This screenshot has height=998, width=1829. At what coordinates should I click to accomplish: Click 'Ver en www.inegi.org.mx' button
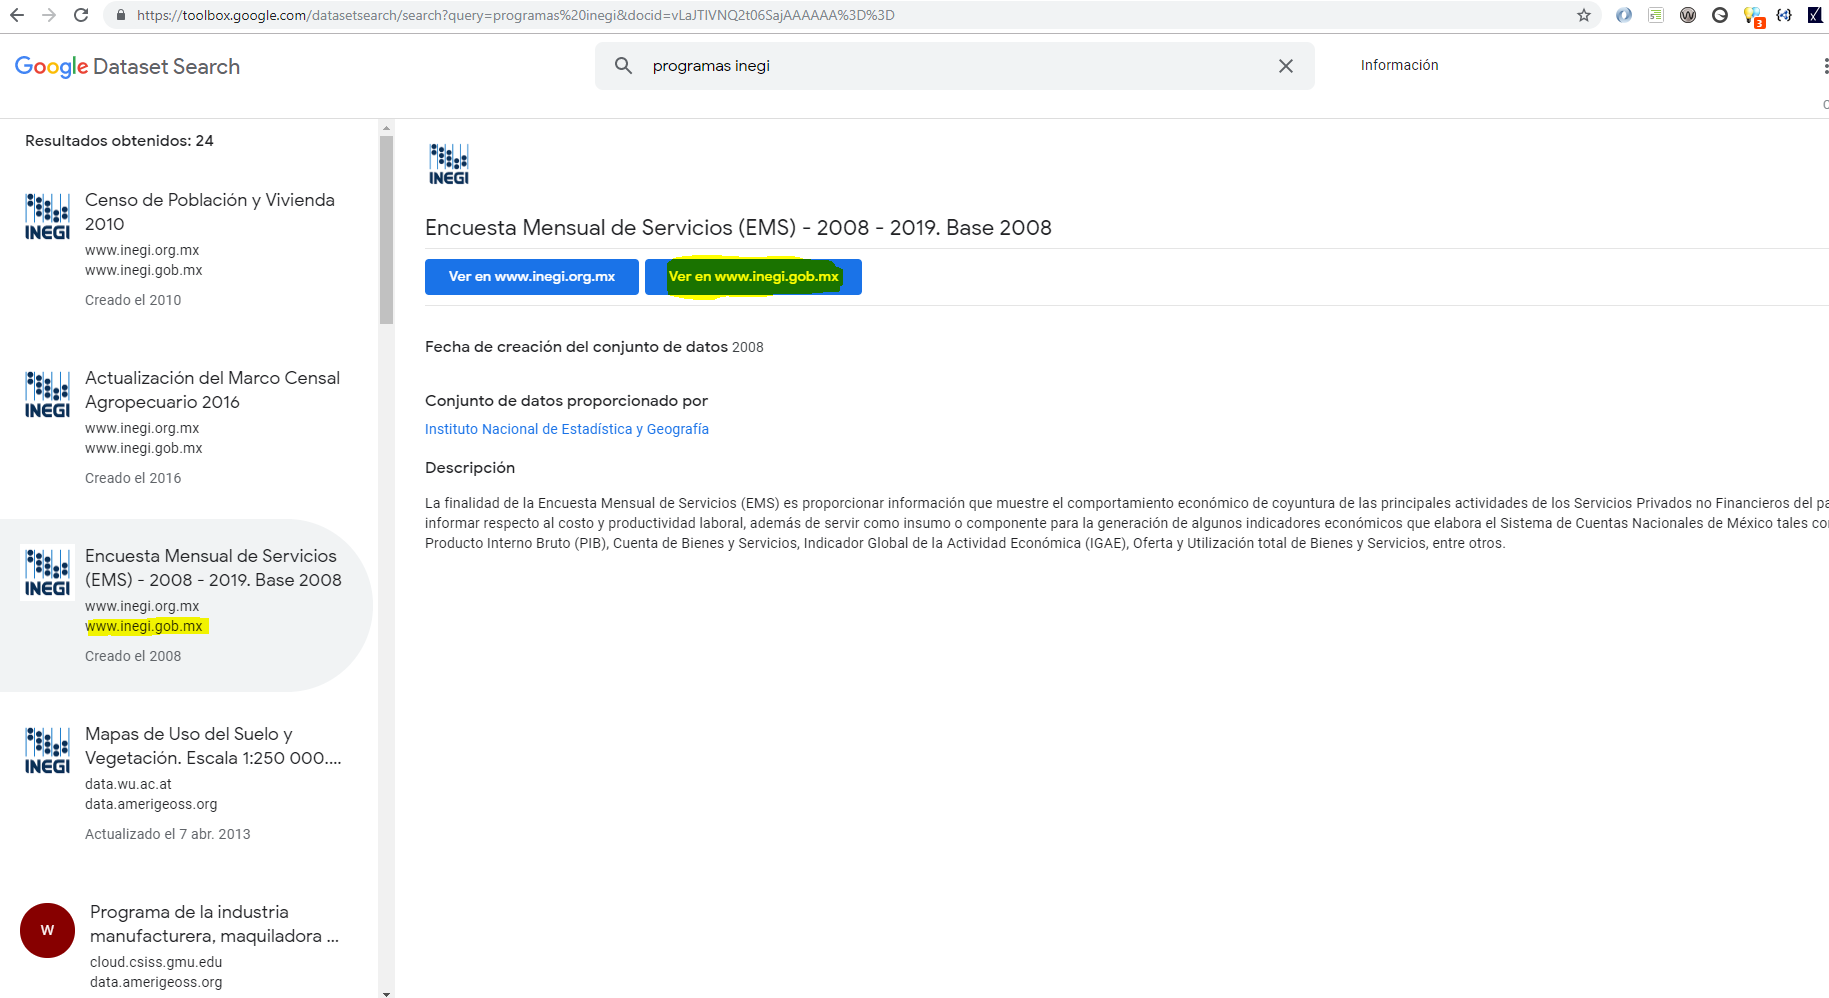[532, 277]
